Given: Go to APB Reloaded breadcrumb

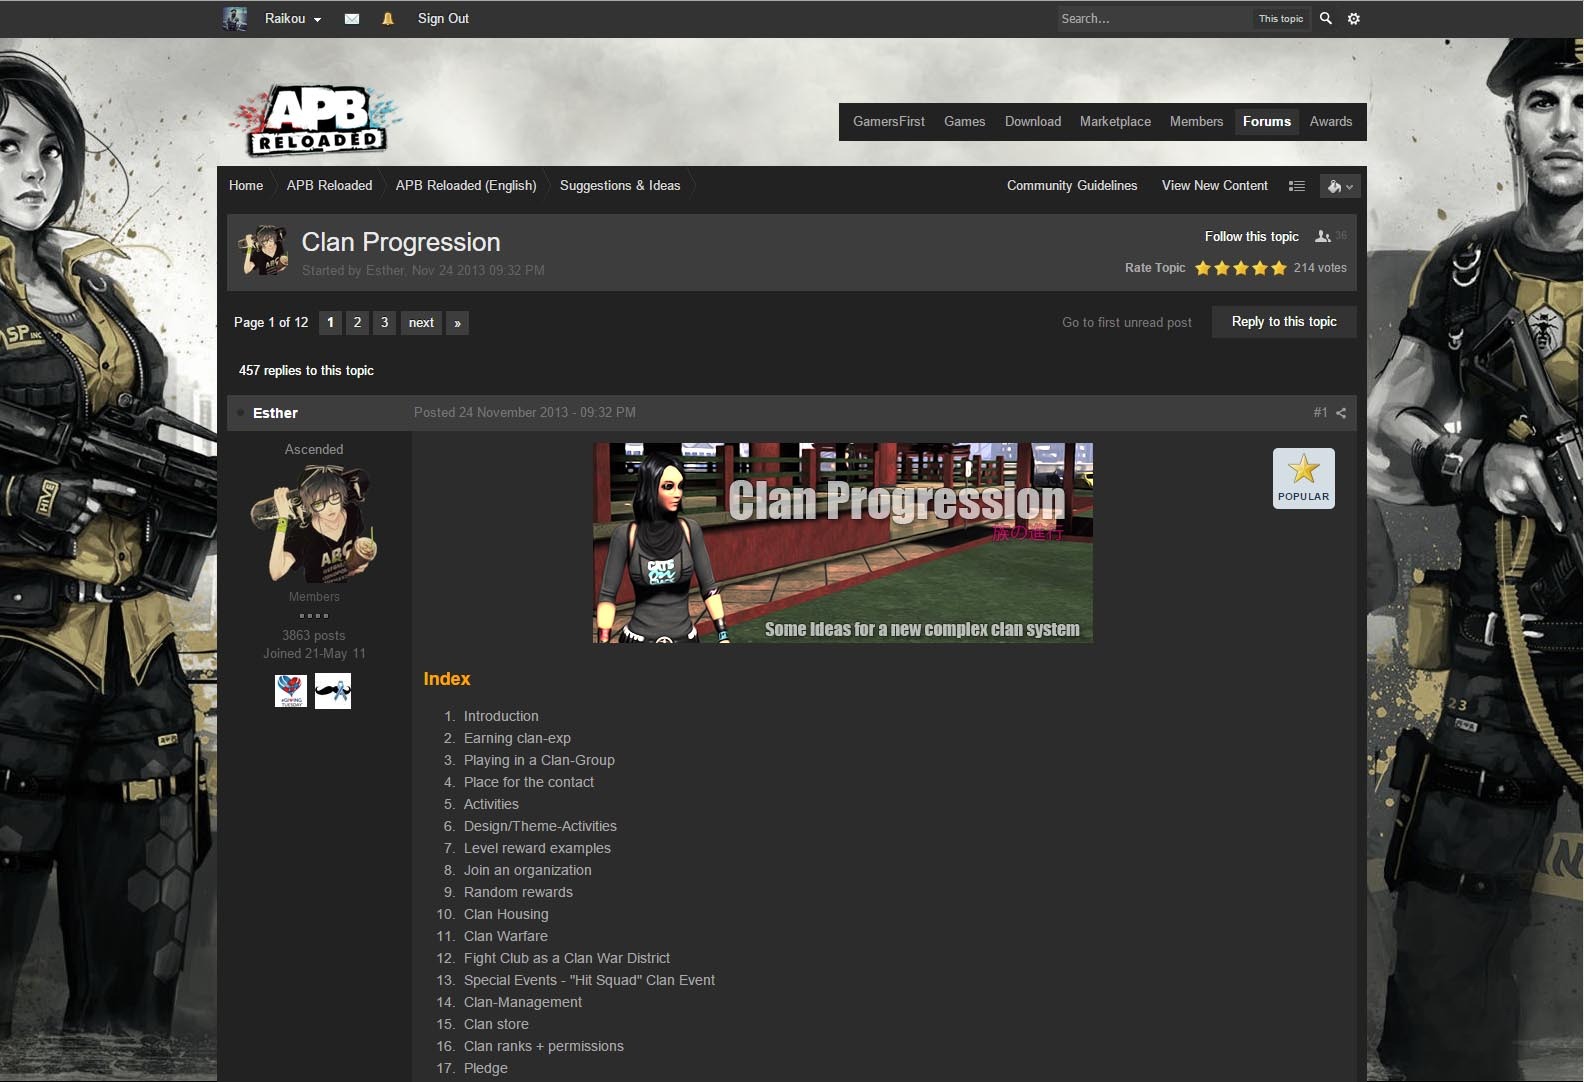Looking at the screenshot, I should click(x=330, y=185).
